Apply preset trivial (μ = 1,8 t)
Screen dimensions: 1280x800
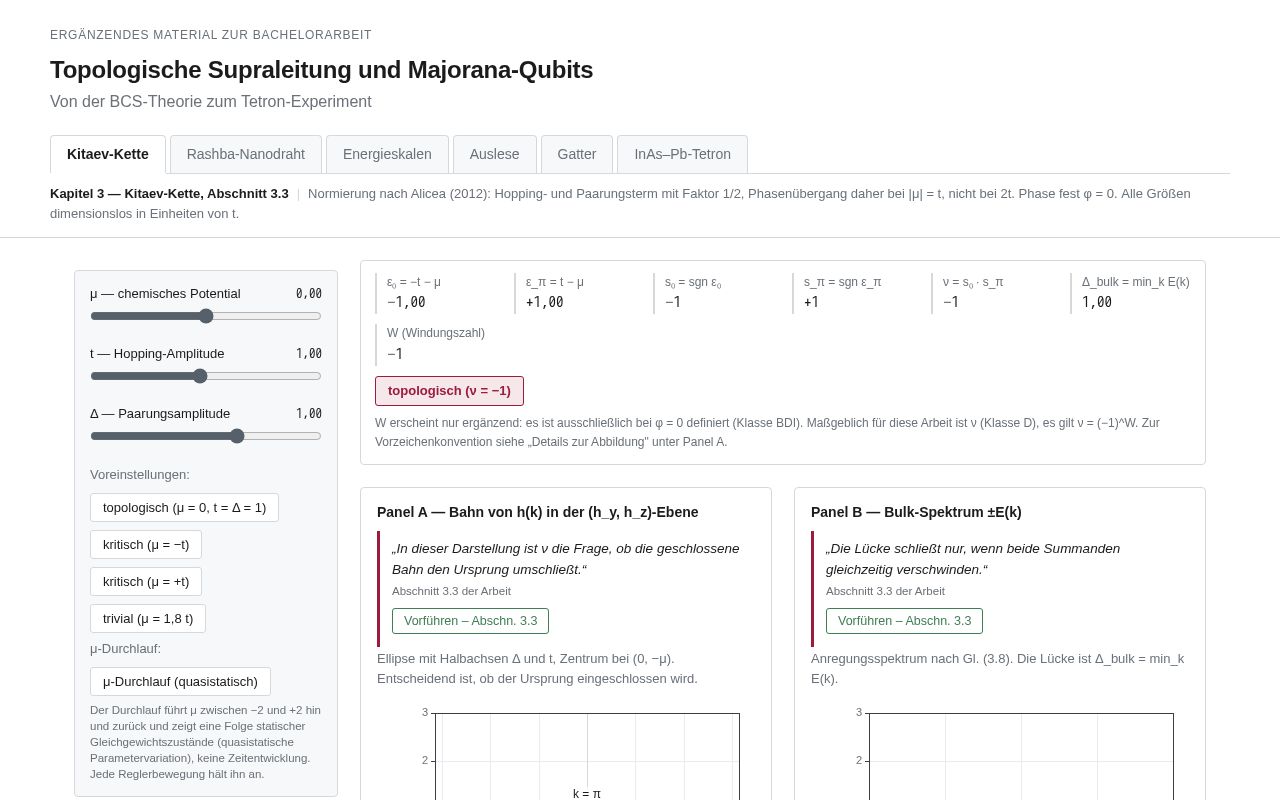[x=148, y=618]
